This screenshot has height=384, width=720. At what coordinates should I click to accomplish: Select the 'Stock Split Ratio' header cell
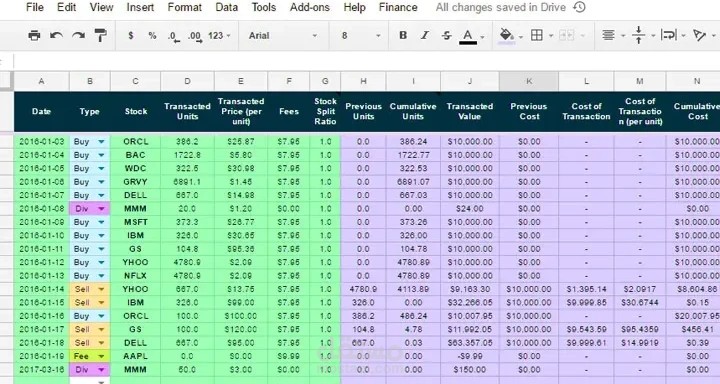pos(325,112)
